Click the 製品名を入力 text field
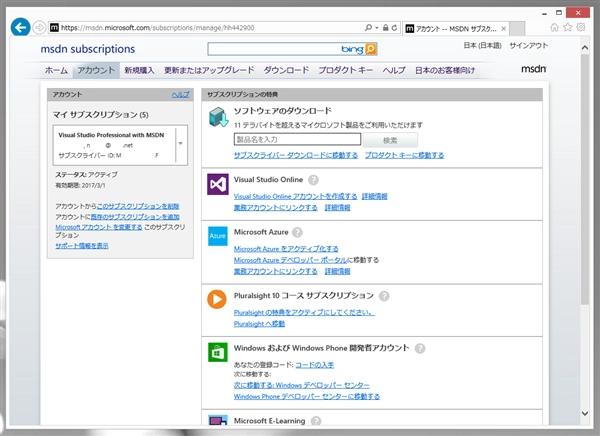The image size is (600, 436). (x=297, y=139)
